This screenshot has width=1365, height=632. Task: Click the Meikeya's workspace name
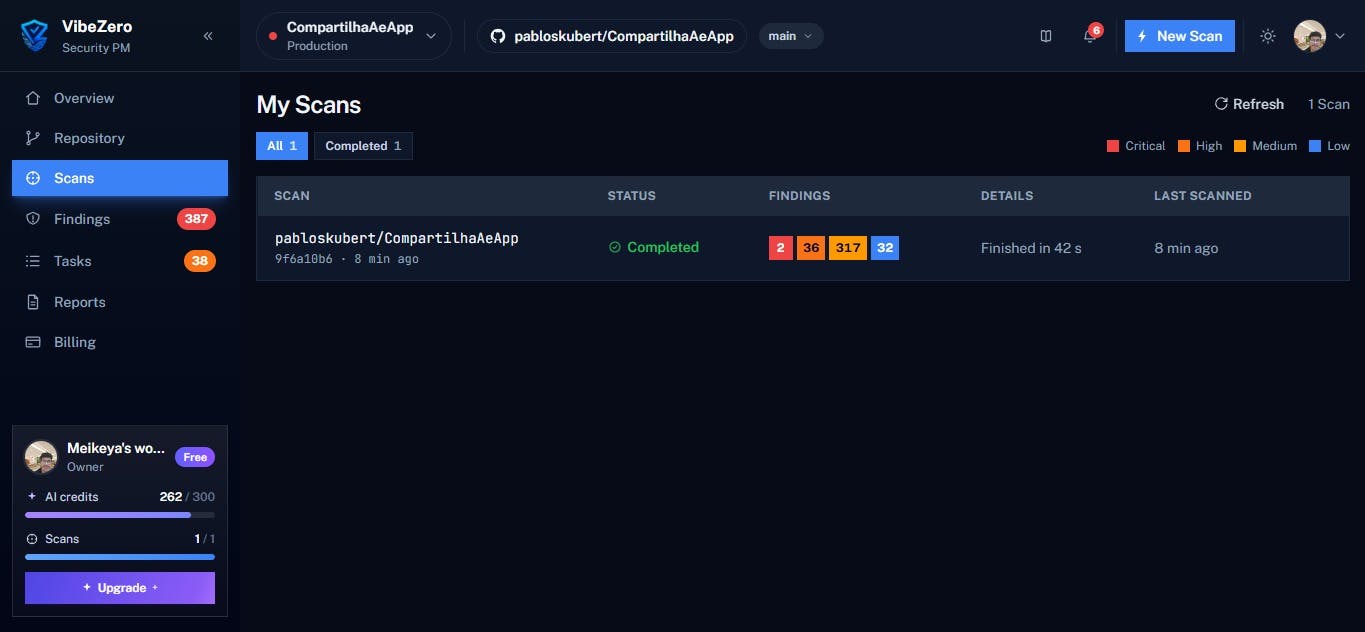pos(116,448)
